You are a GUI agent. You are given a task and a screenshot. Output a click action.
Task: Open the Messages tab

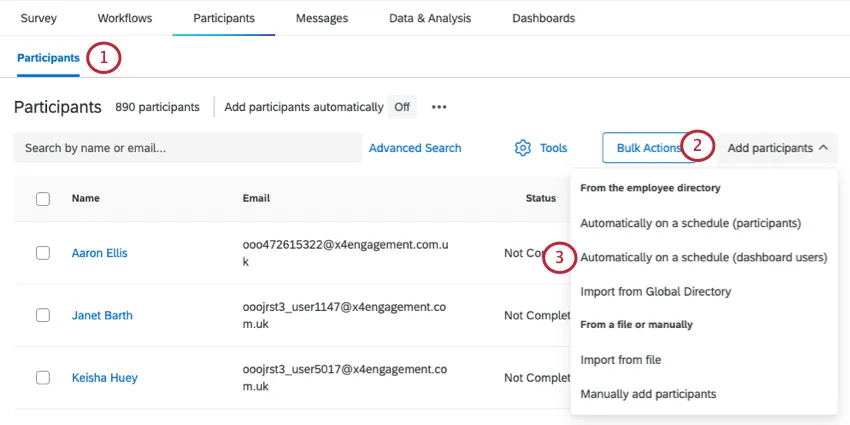[322, 18]
